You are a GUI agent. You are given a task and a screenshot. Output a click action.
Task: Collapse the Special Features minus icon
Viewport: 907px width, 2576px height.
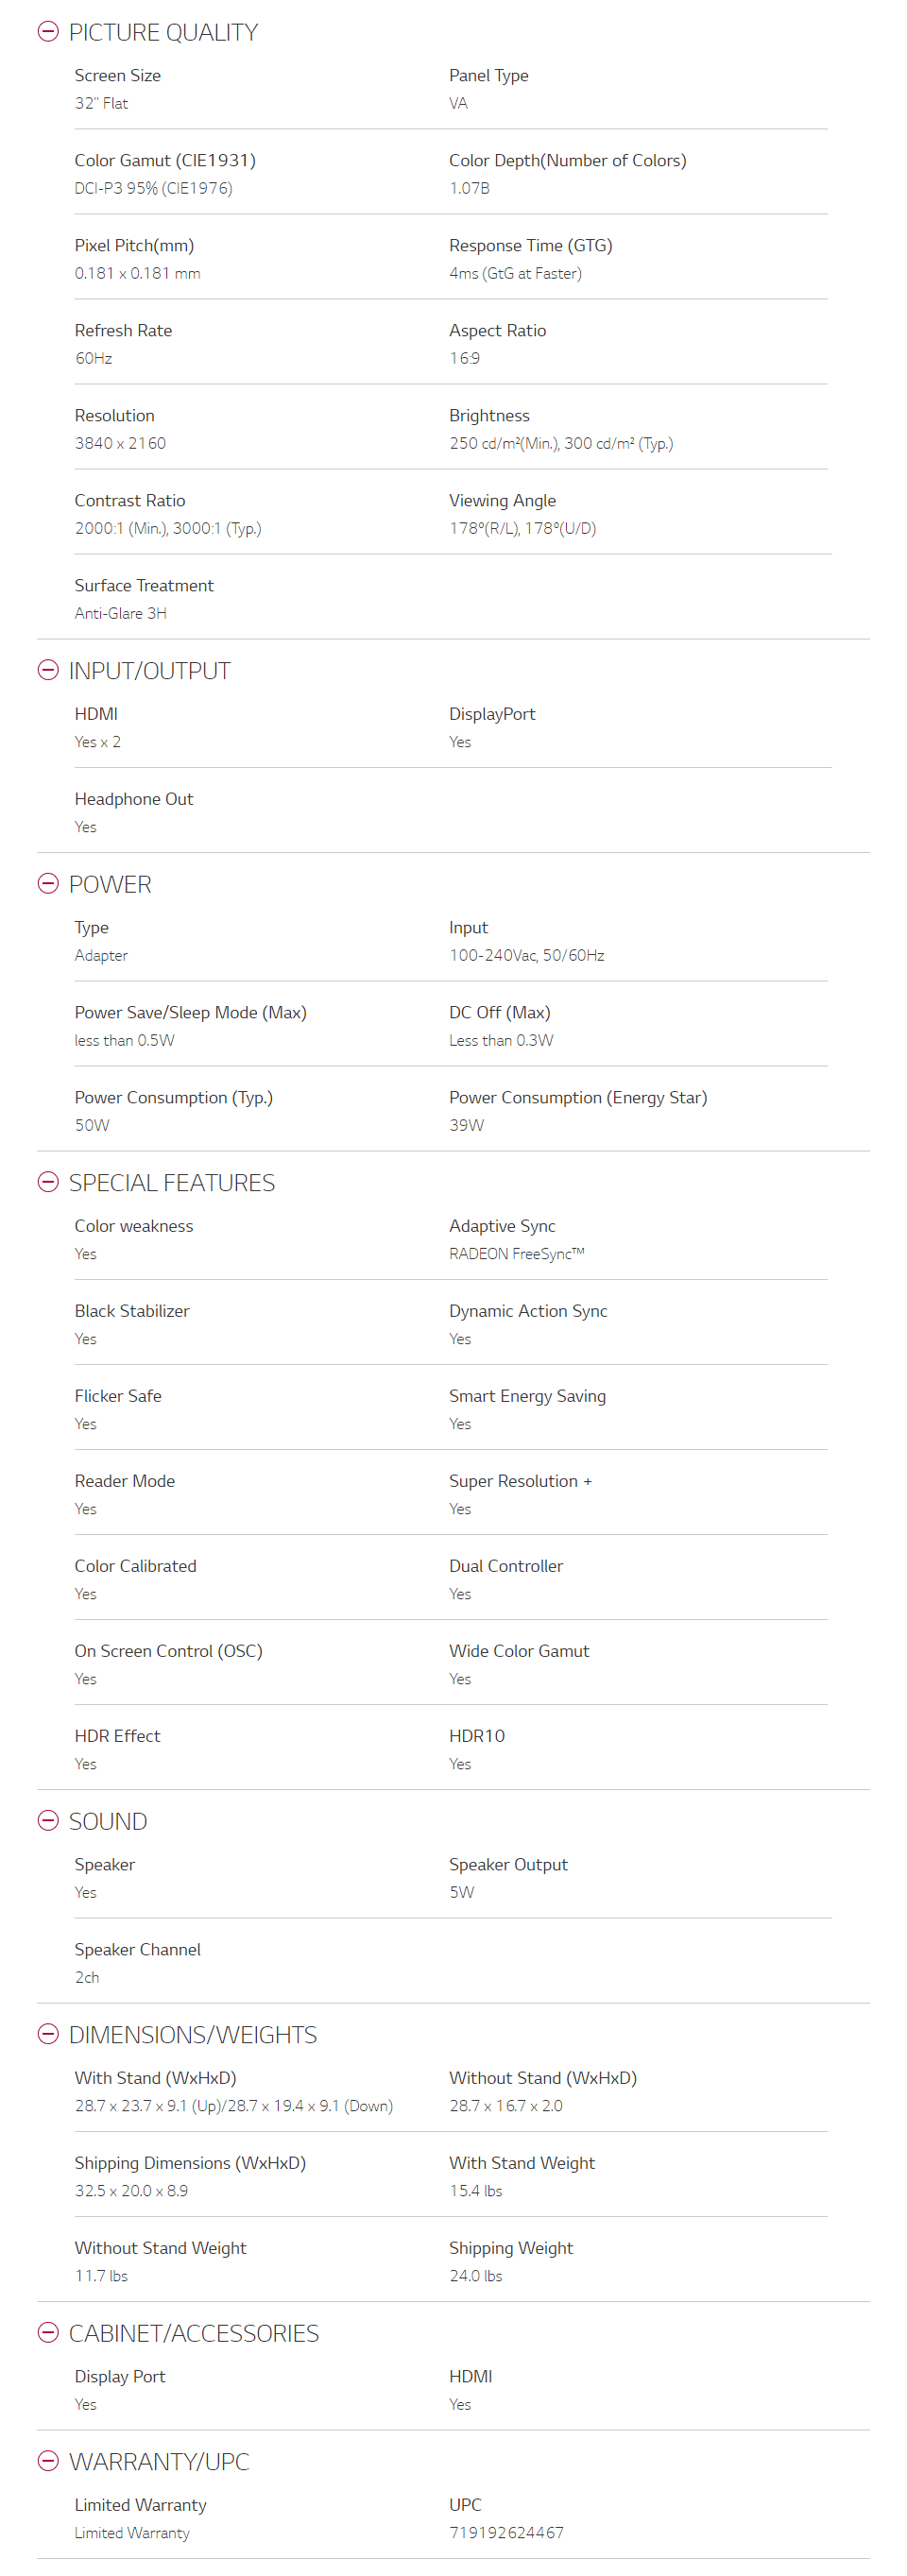(48, 1182)
